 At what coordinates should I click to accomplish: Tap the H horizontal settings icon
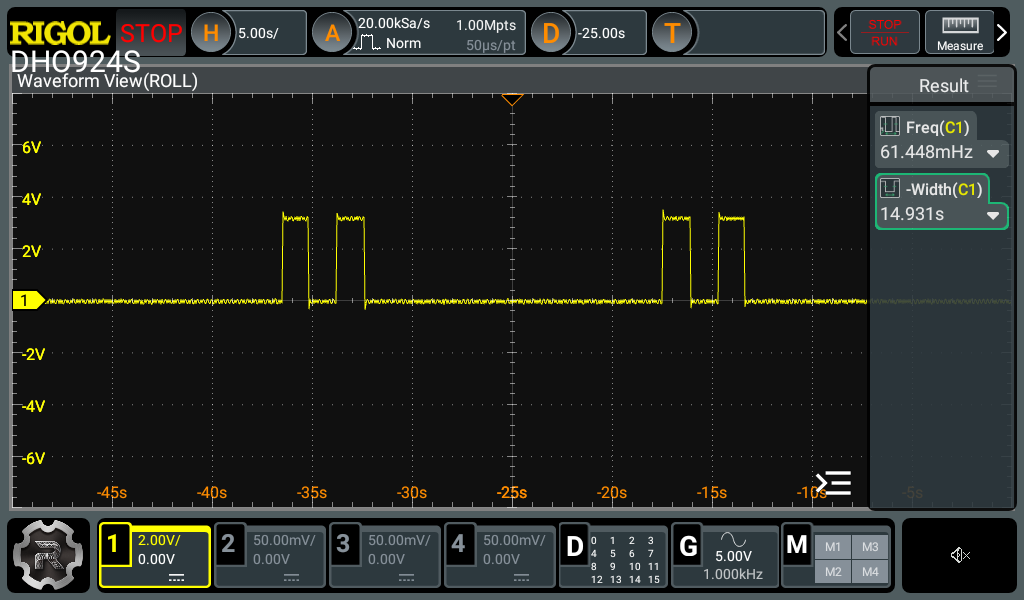tap(211, 33)
